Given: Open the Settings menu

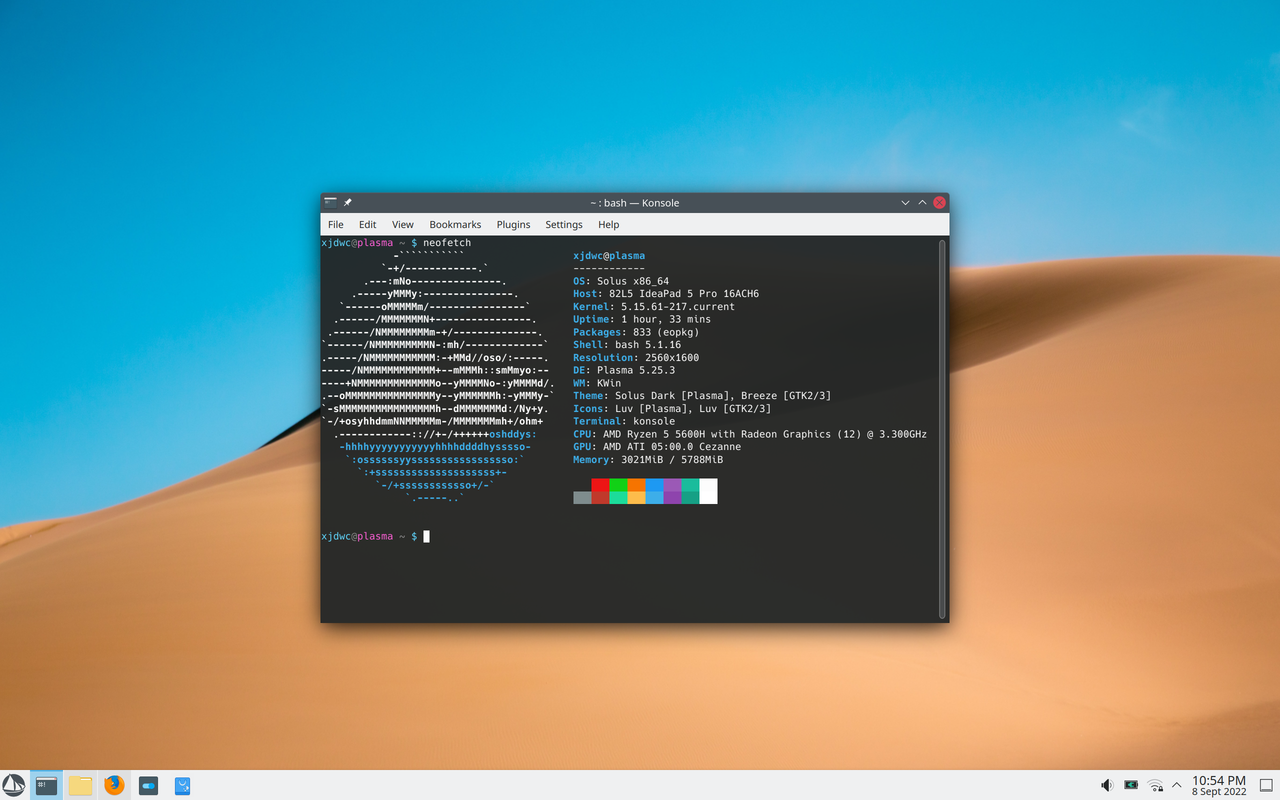Looking at the screenshot, I should pos(564,225).
